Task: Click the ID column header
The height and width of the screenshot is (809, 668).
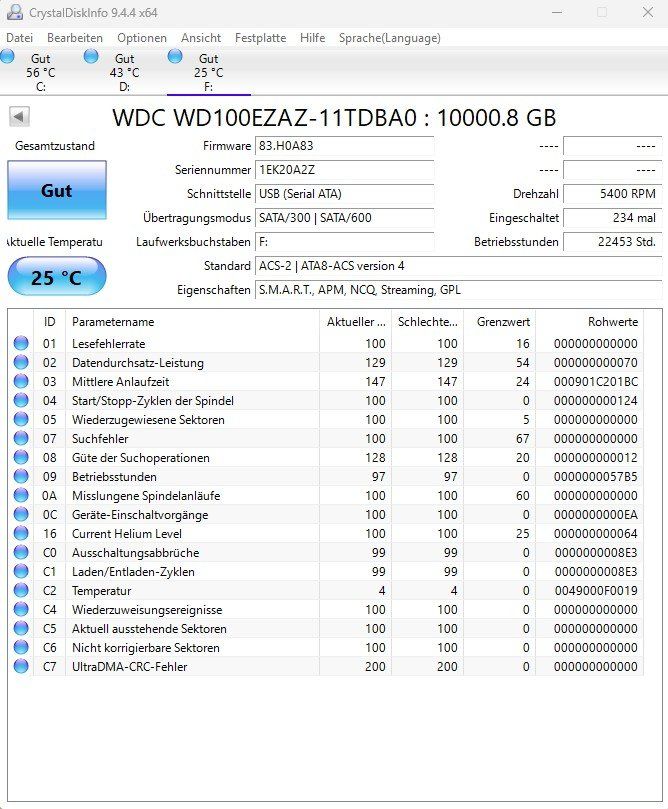Action: click(49, 322)
